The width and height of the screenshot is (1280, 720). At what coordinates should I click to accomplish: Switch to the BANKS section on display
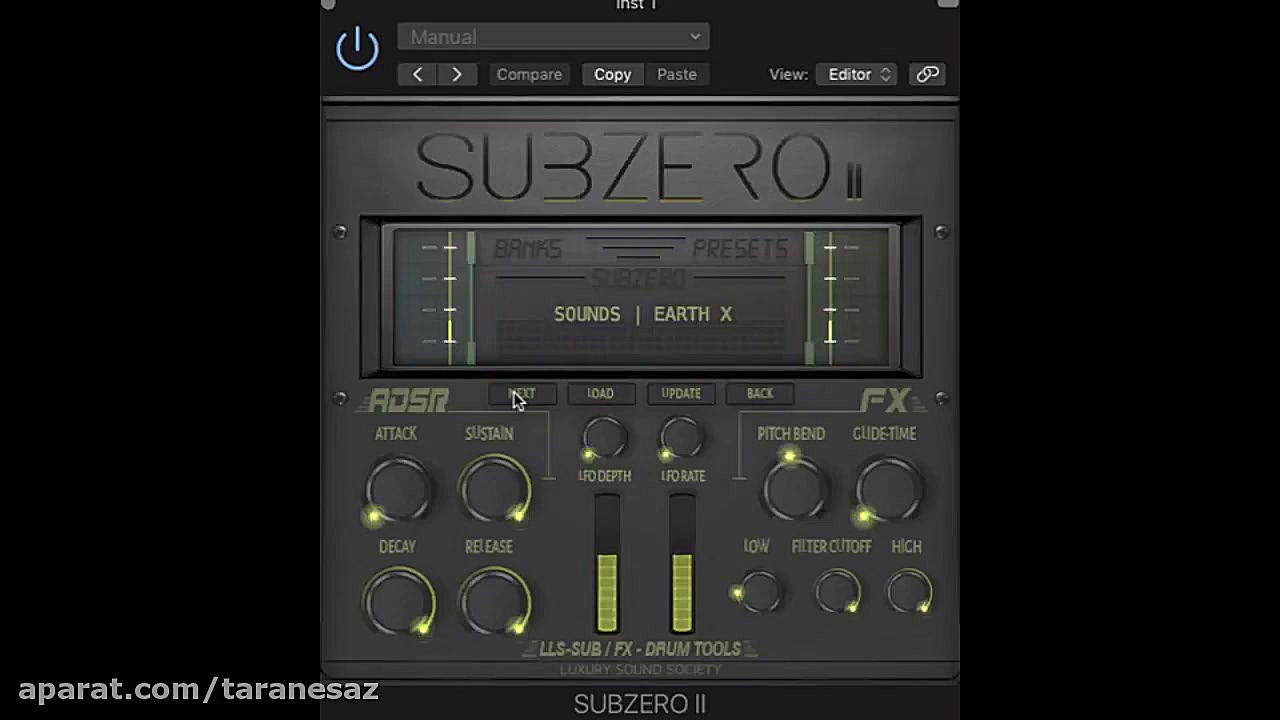pyautogui.click(x=527, y=249)
